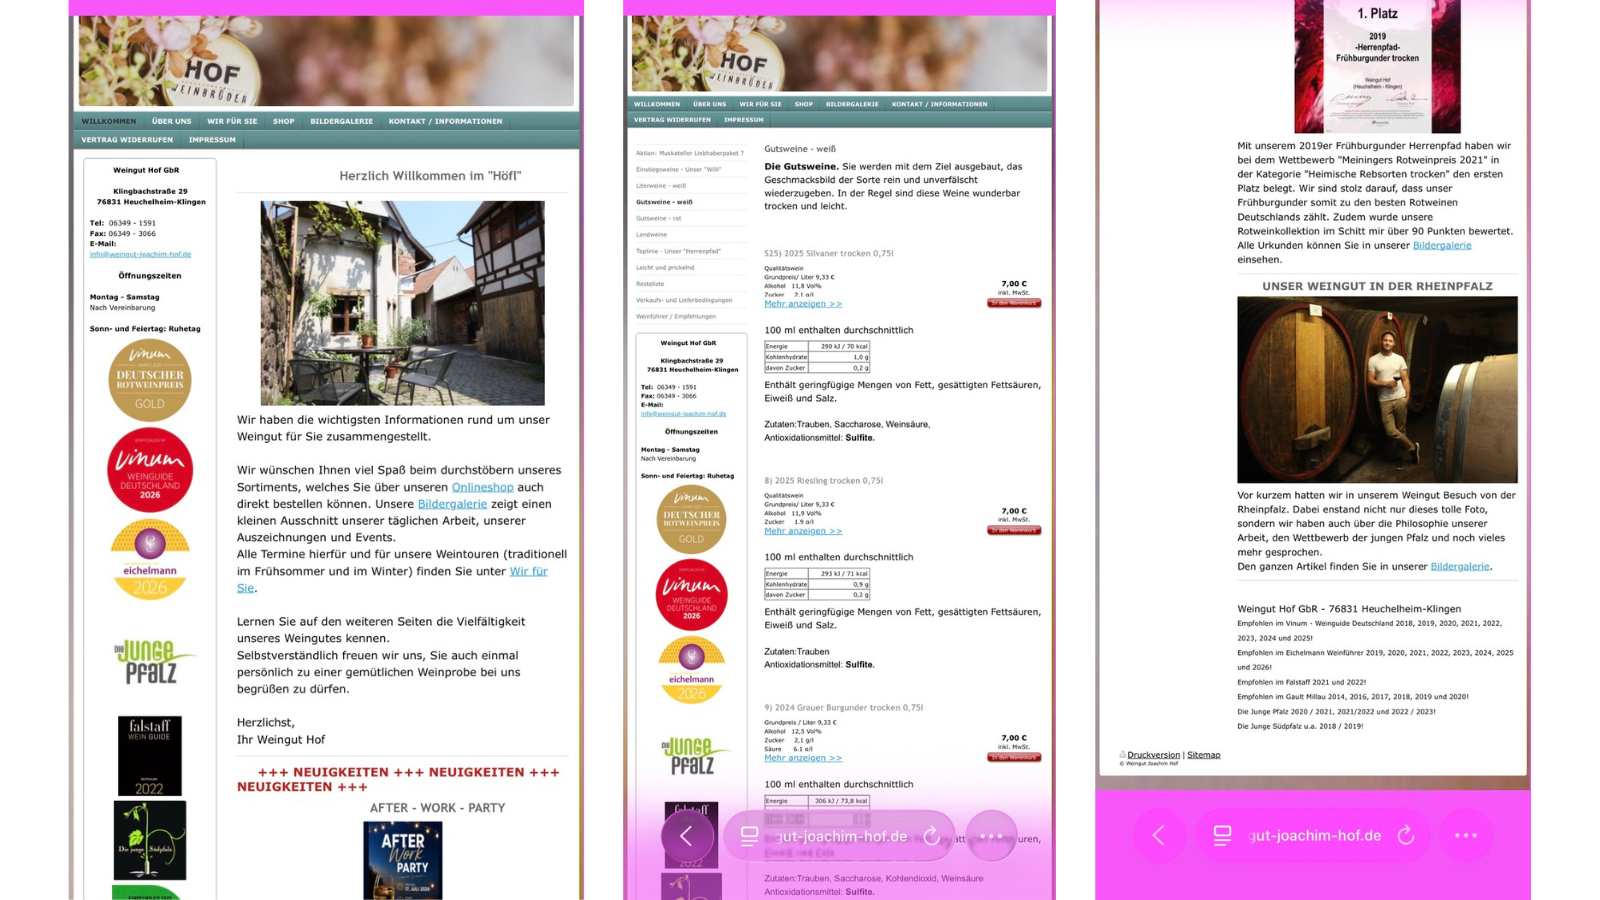Open SHOP in the left screenshot menu

point(284,121)
